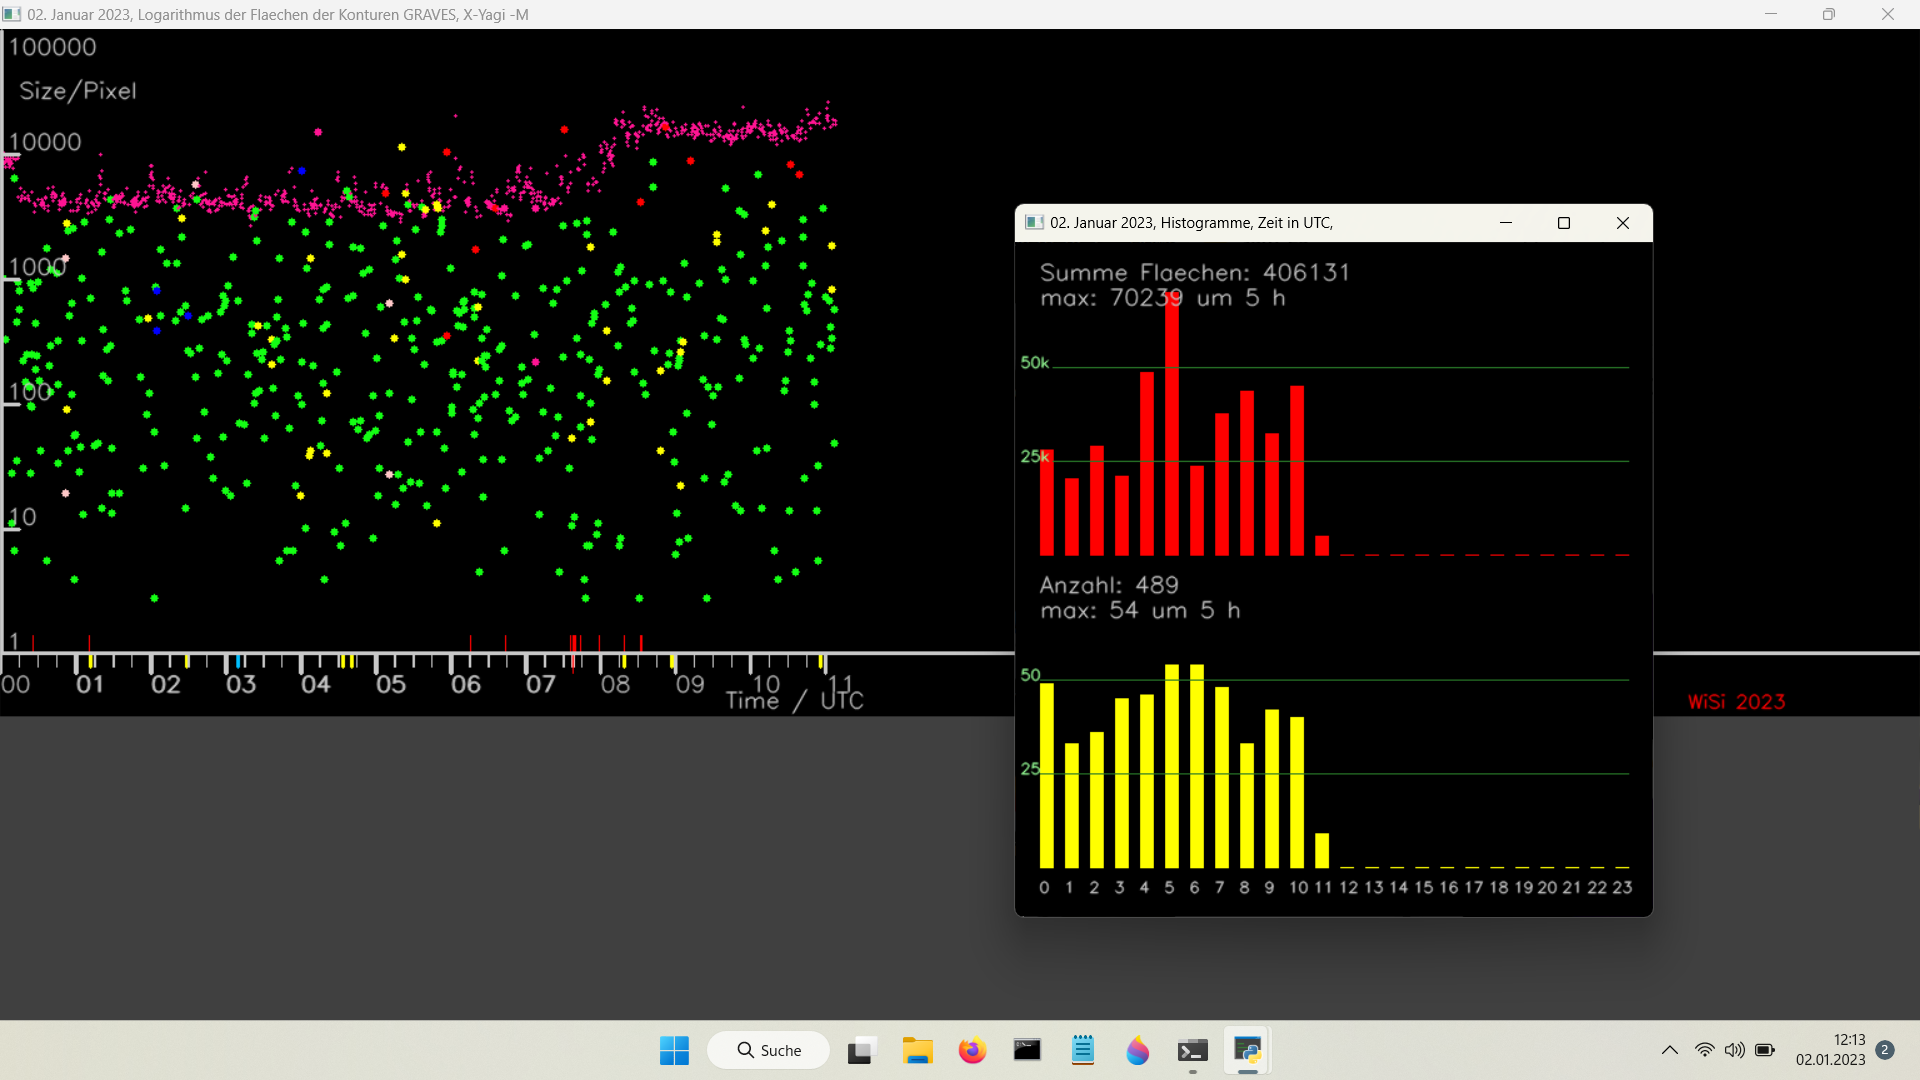The height and width of the screenshot is (1080, 1920).
Task: Open Firefox from the taskbar
Action: tap(972, 1050)
